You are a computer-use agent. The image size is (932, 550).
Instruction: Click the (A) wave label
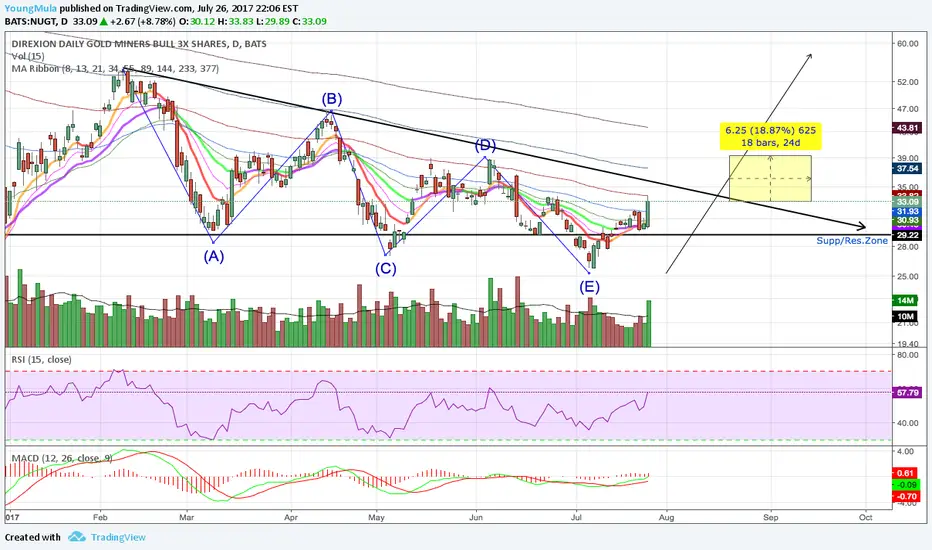[x=214, y=256]
